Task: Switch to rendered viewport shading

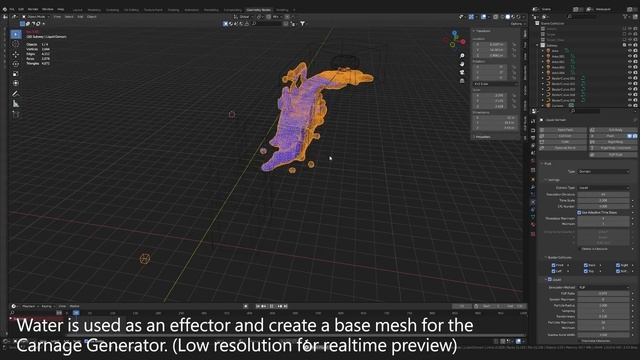Action: 518,17
